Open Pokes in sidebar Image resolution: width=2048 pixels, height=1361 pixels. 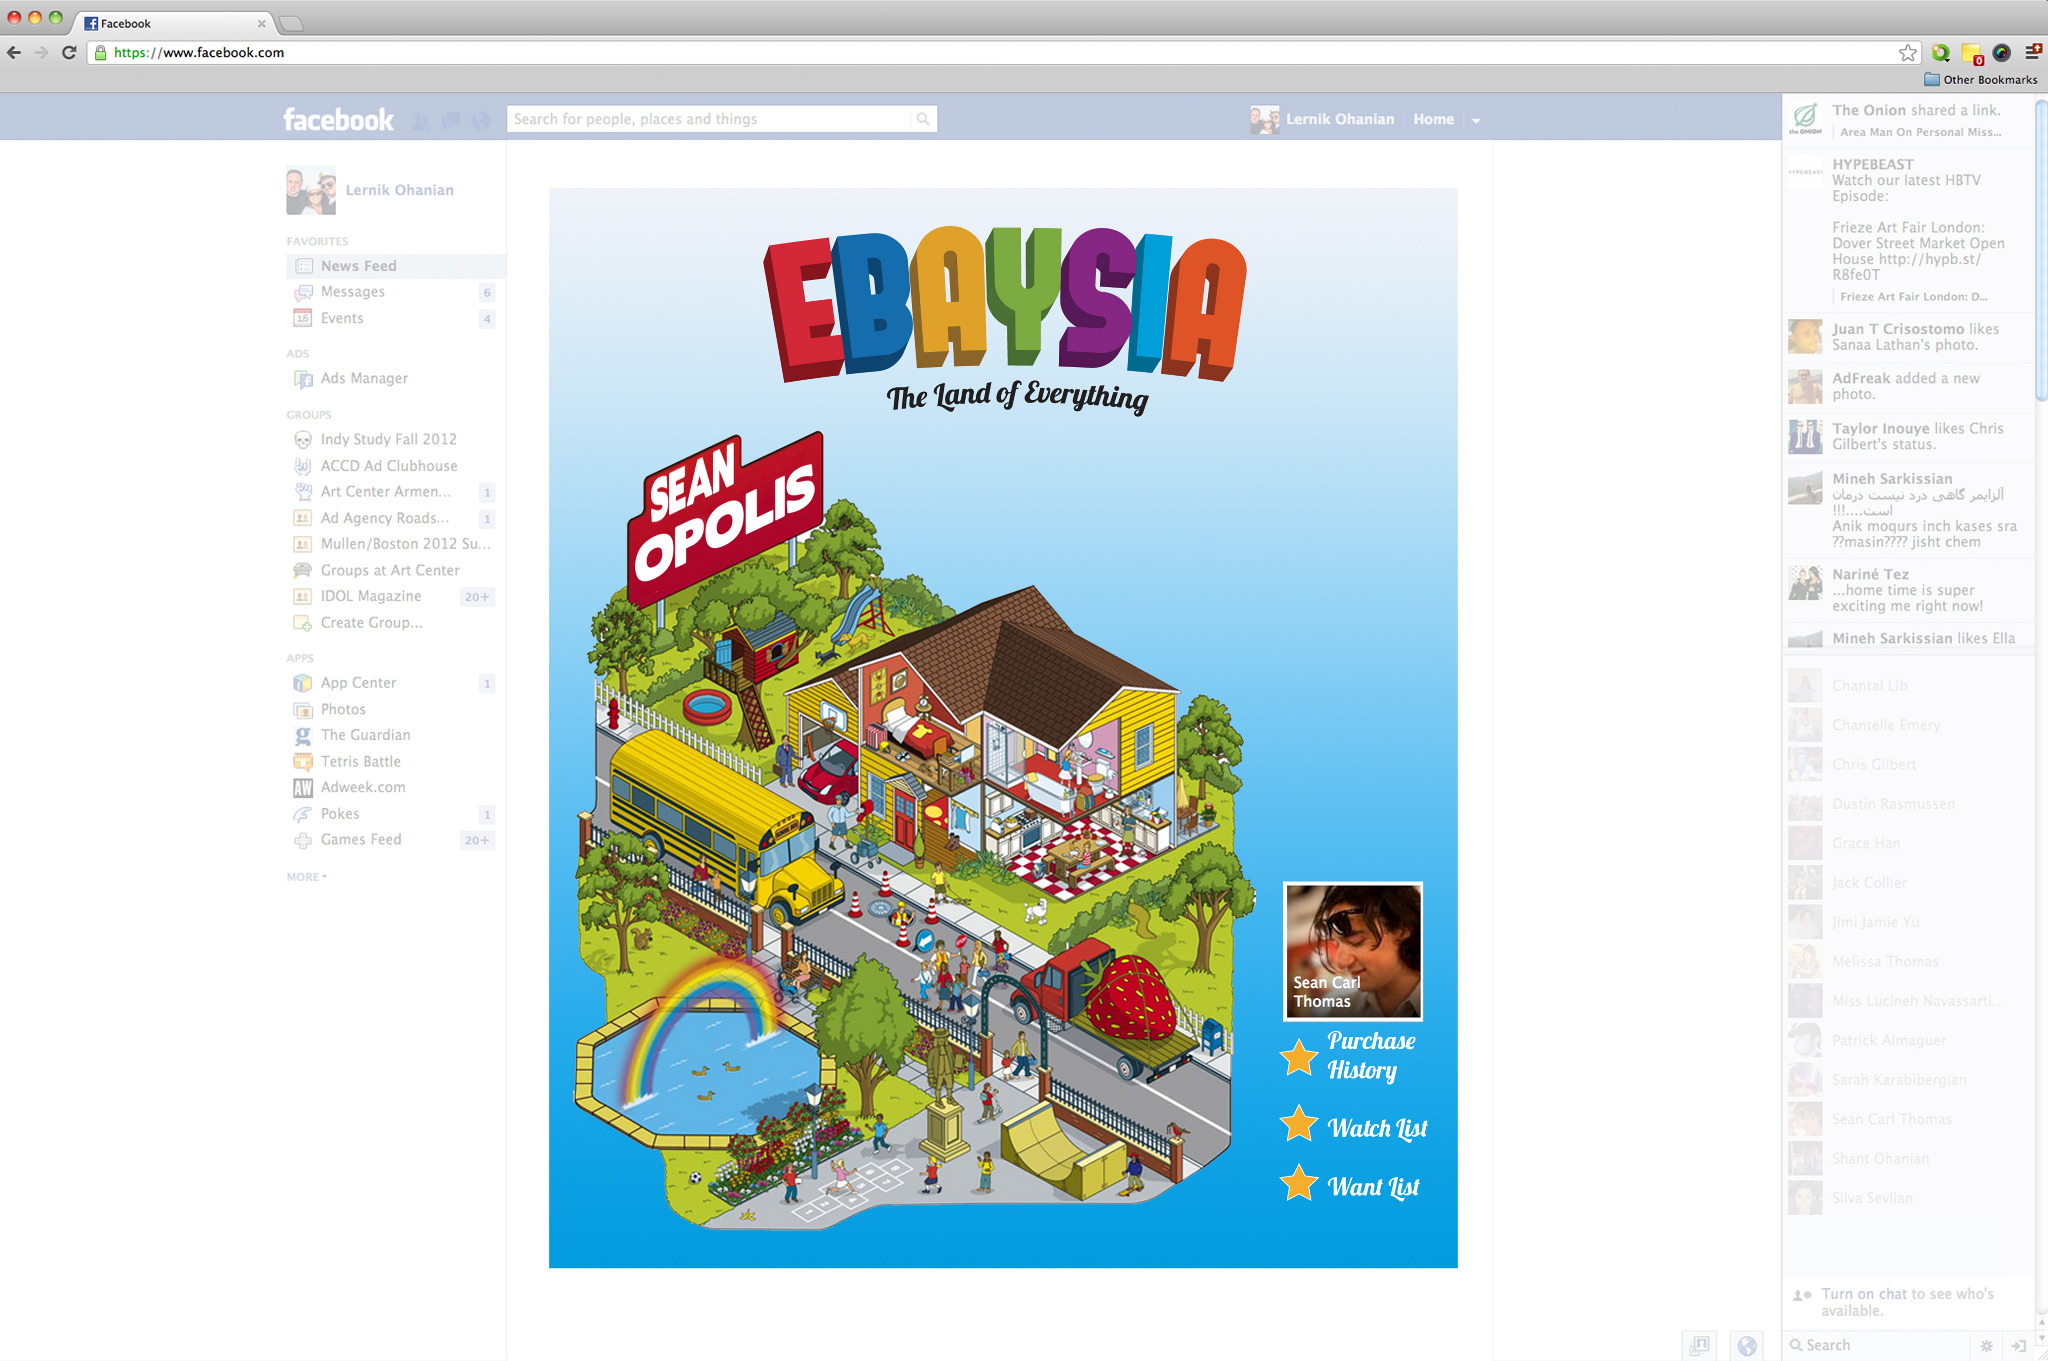coord(340,814)
